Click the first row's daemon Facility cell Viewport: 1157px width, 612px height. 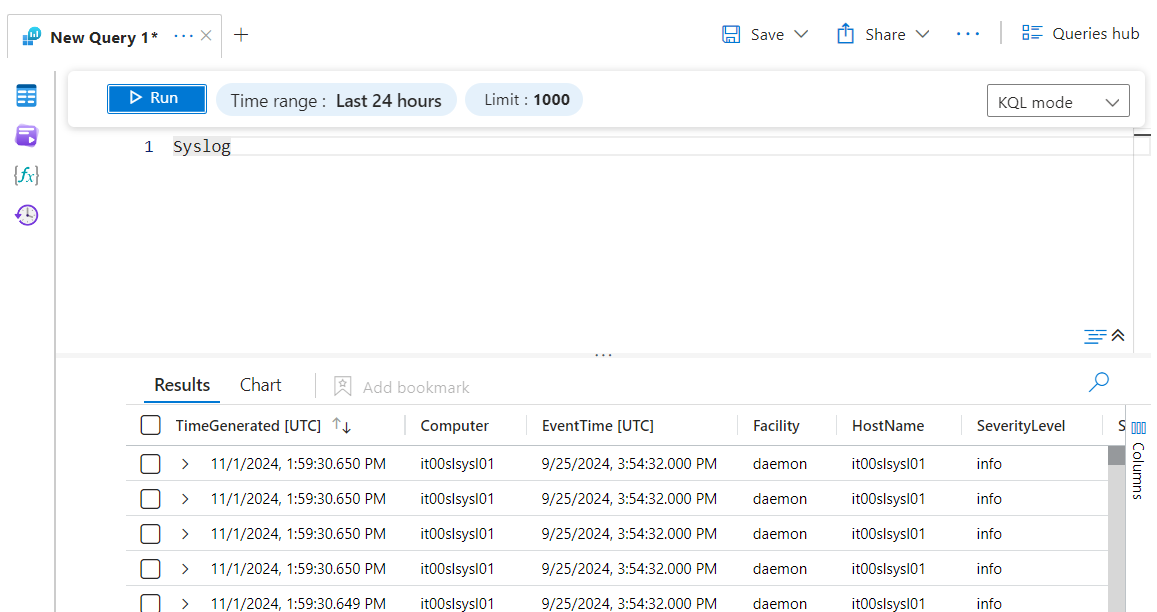[x=780, y=464]
